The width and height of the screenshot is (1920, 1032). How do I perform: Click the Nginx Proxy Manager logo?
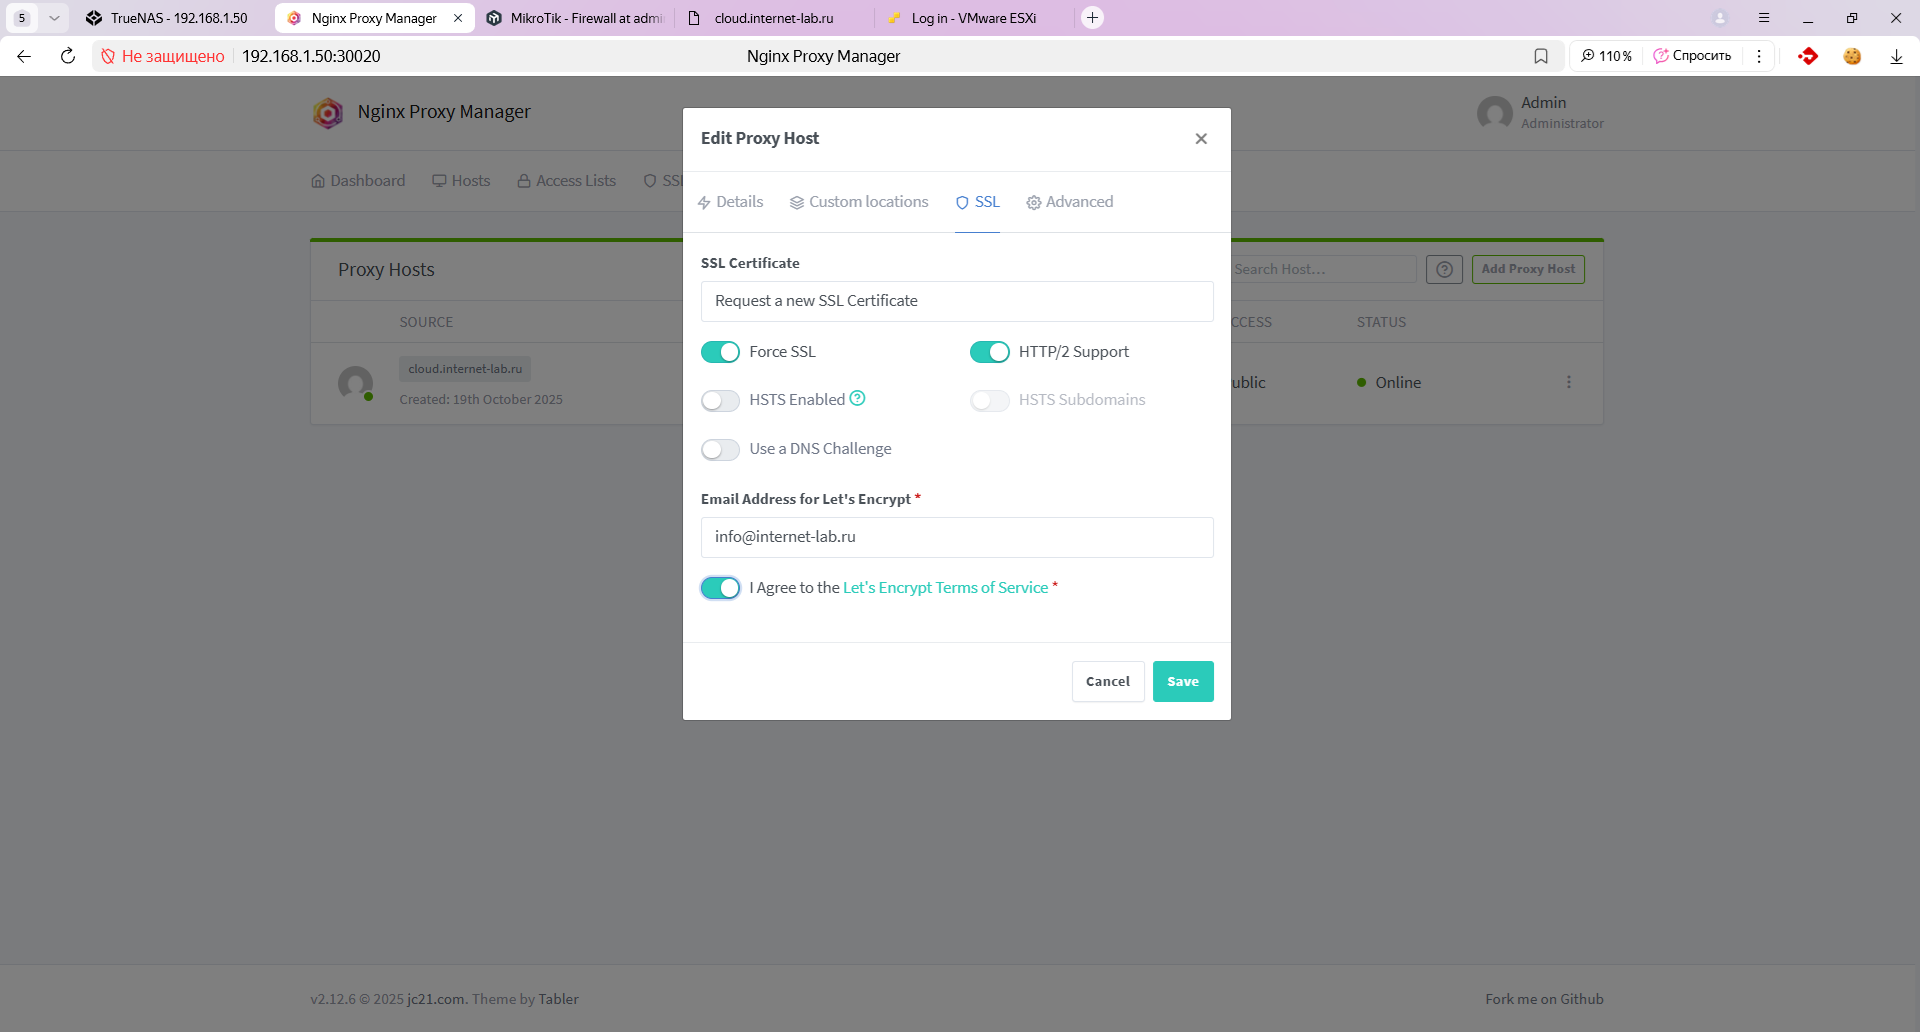tap(328, 113)
